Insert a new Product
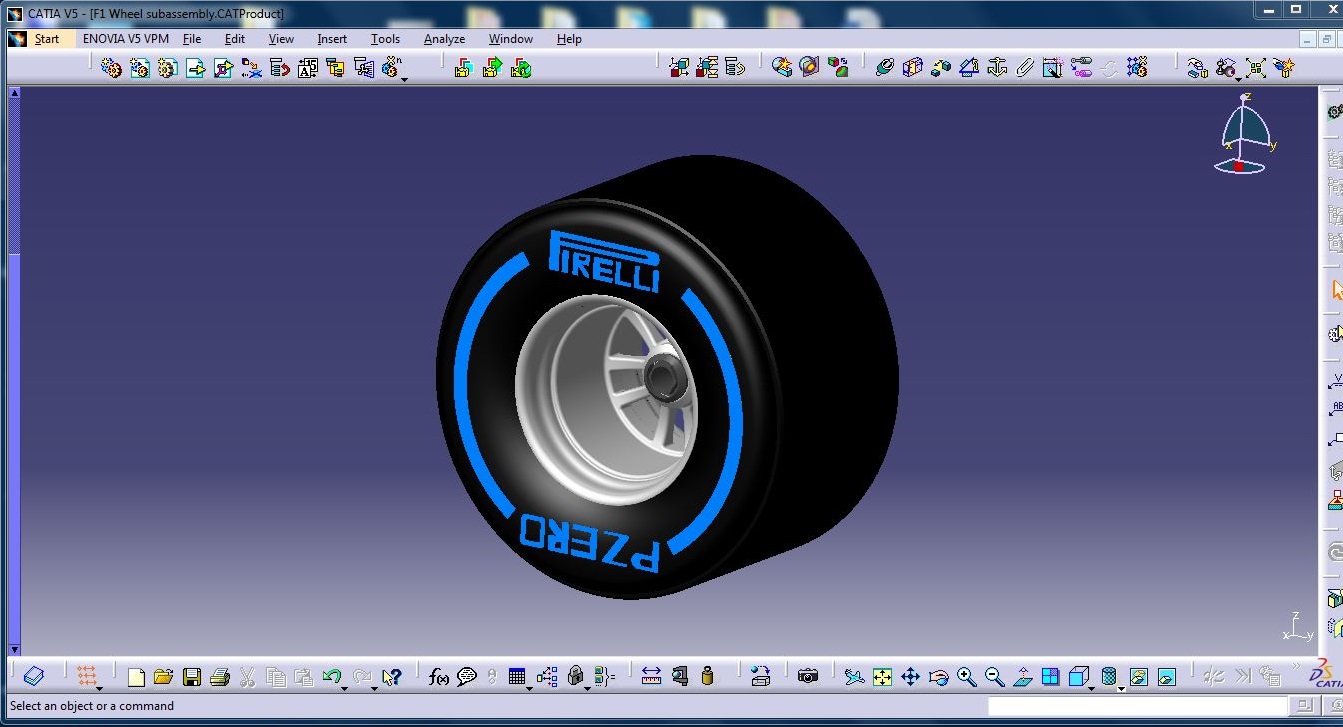The height and width of the screenshot is (727, 1343). (x=140, y=67)
